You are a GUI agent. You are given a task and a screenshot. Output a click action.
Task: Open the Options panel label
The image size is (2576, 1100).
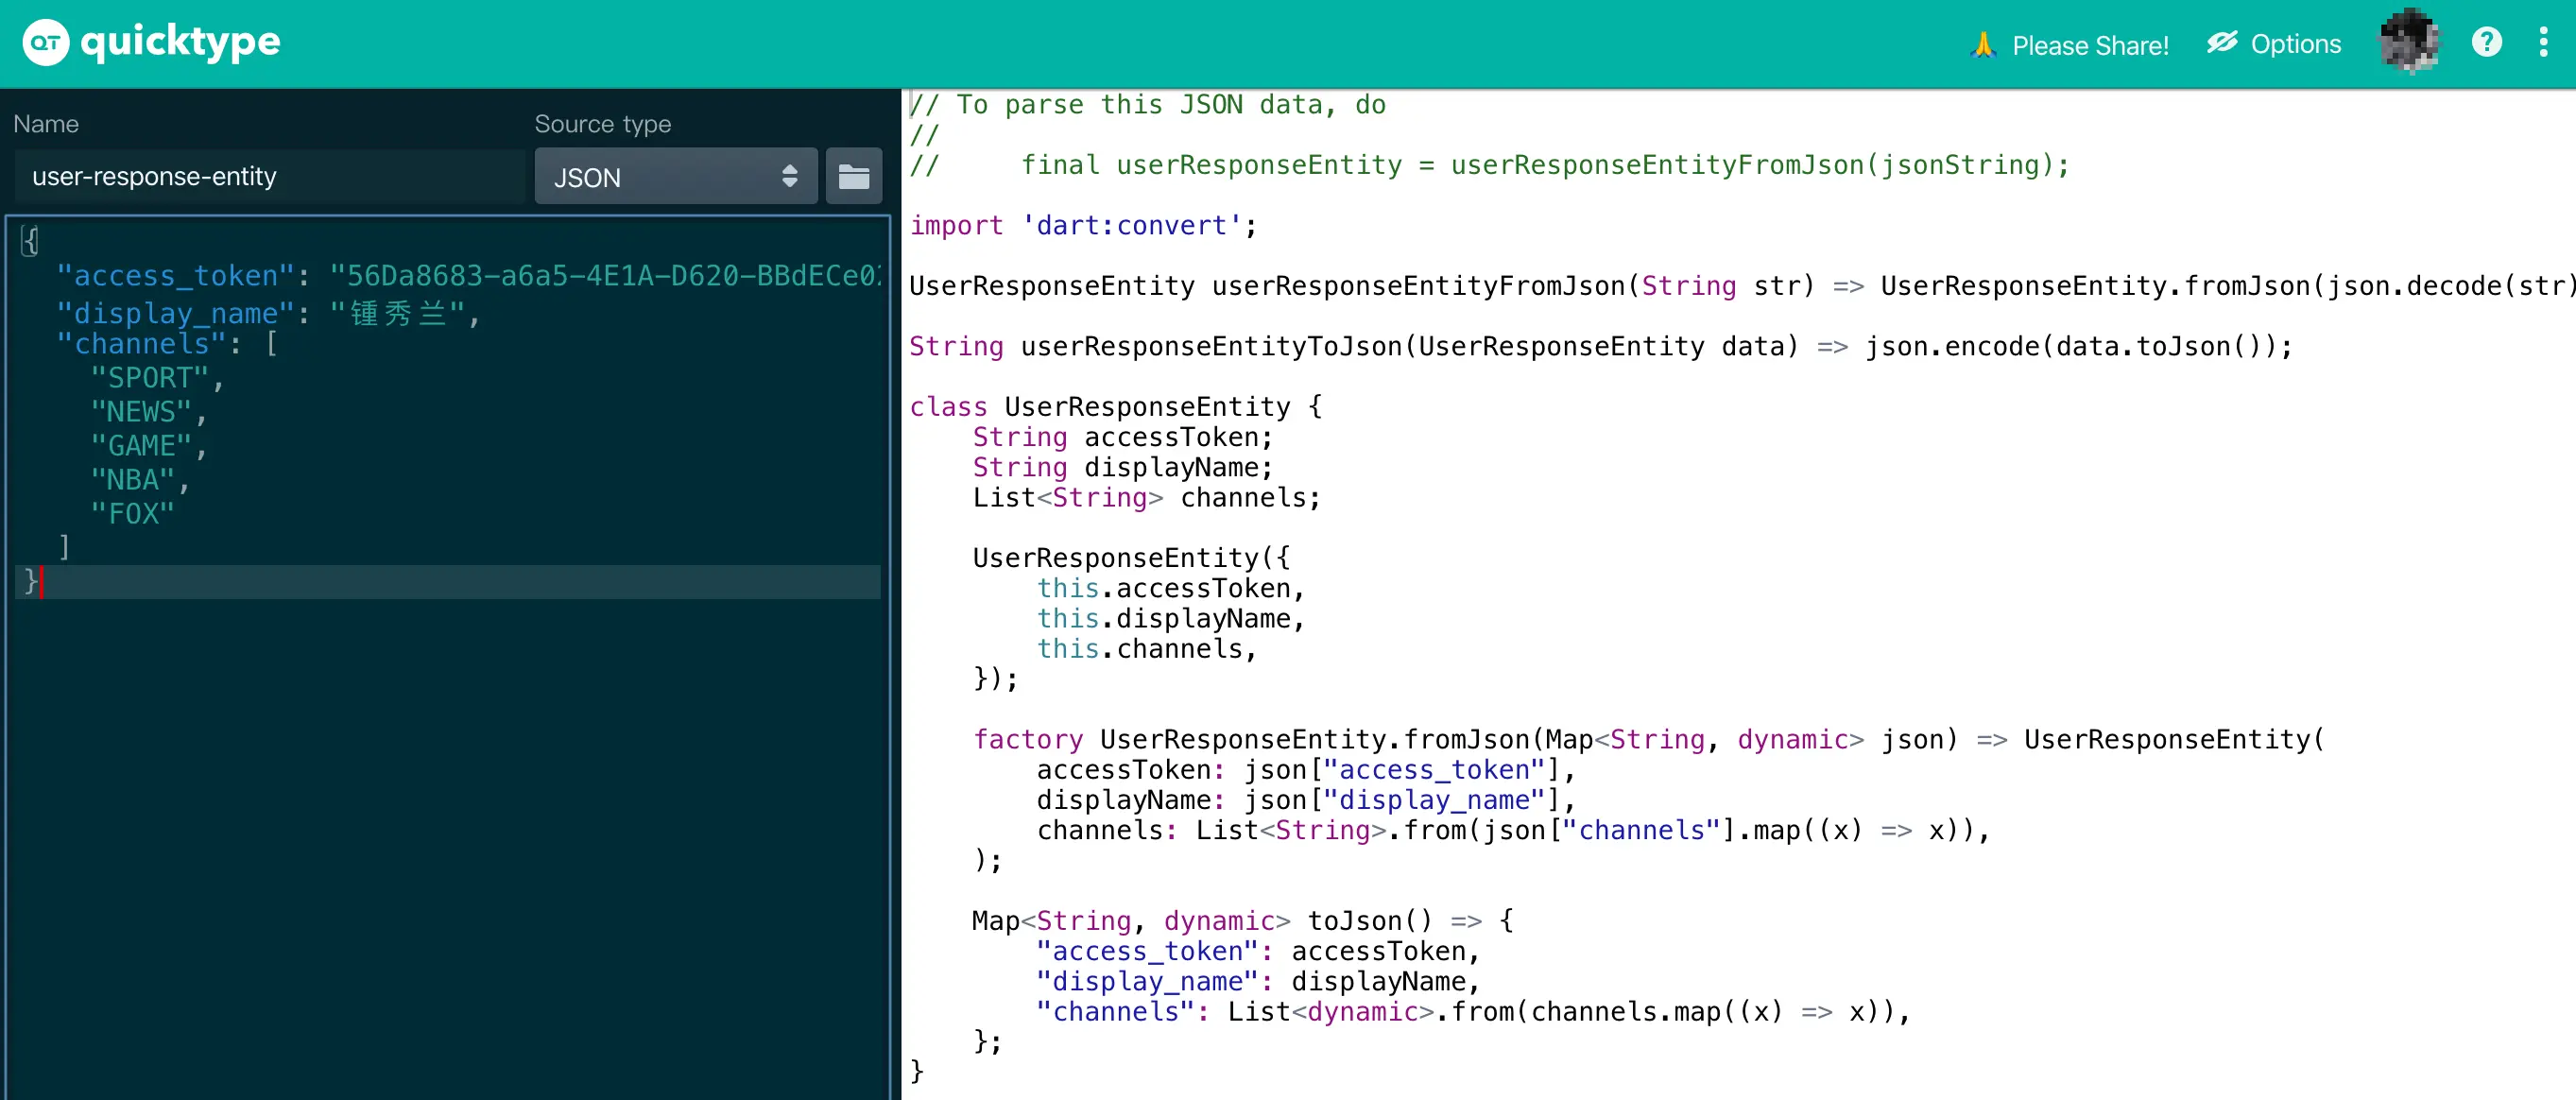(x=2296, y=44)
